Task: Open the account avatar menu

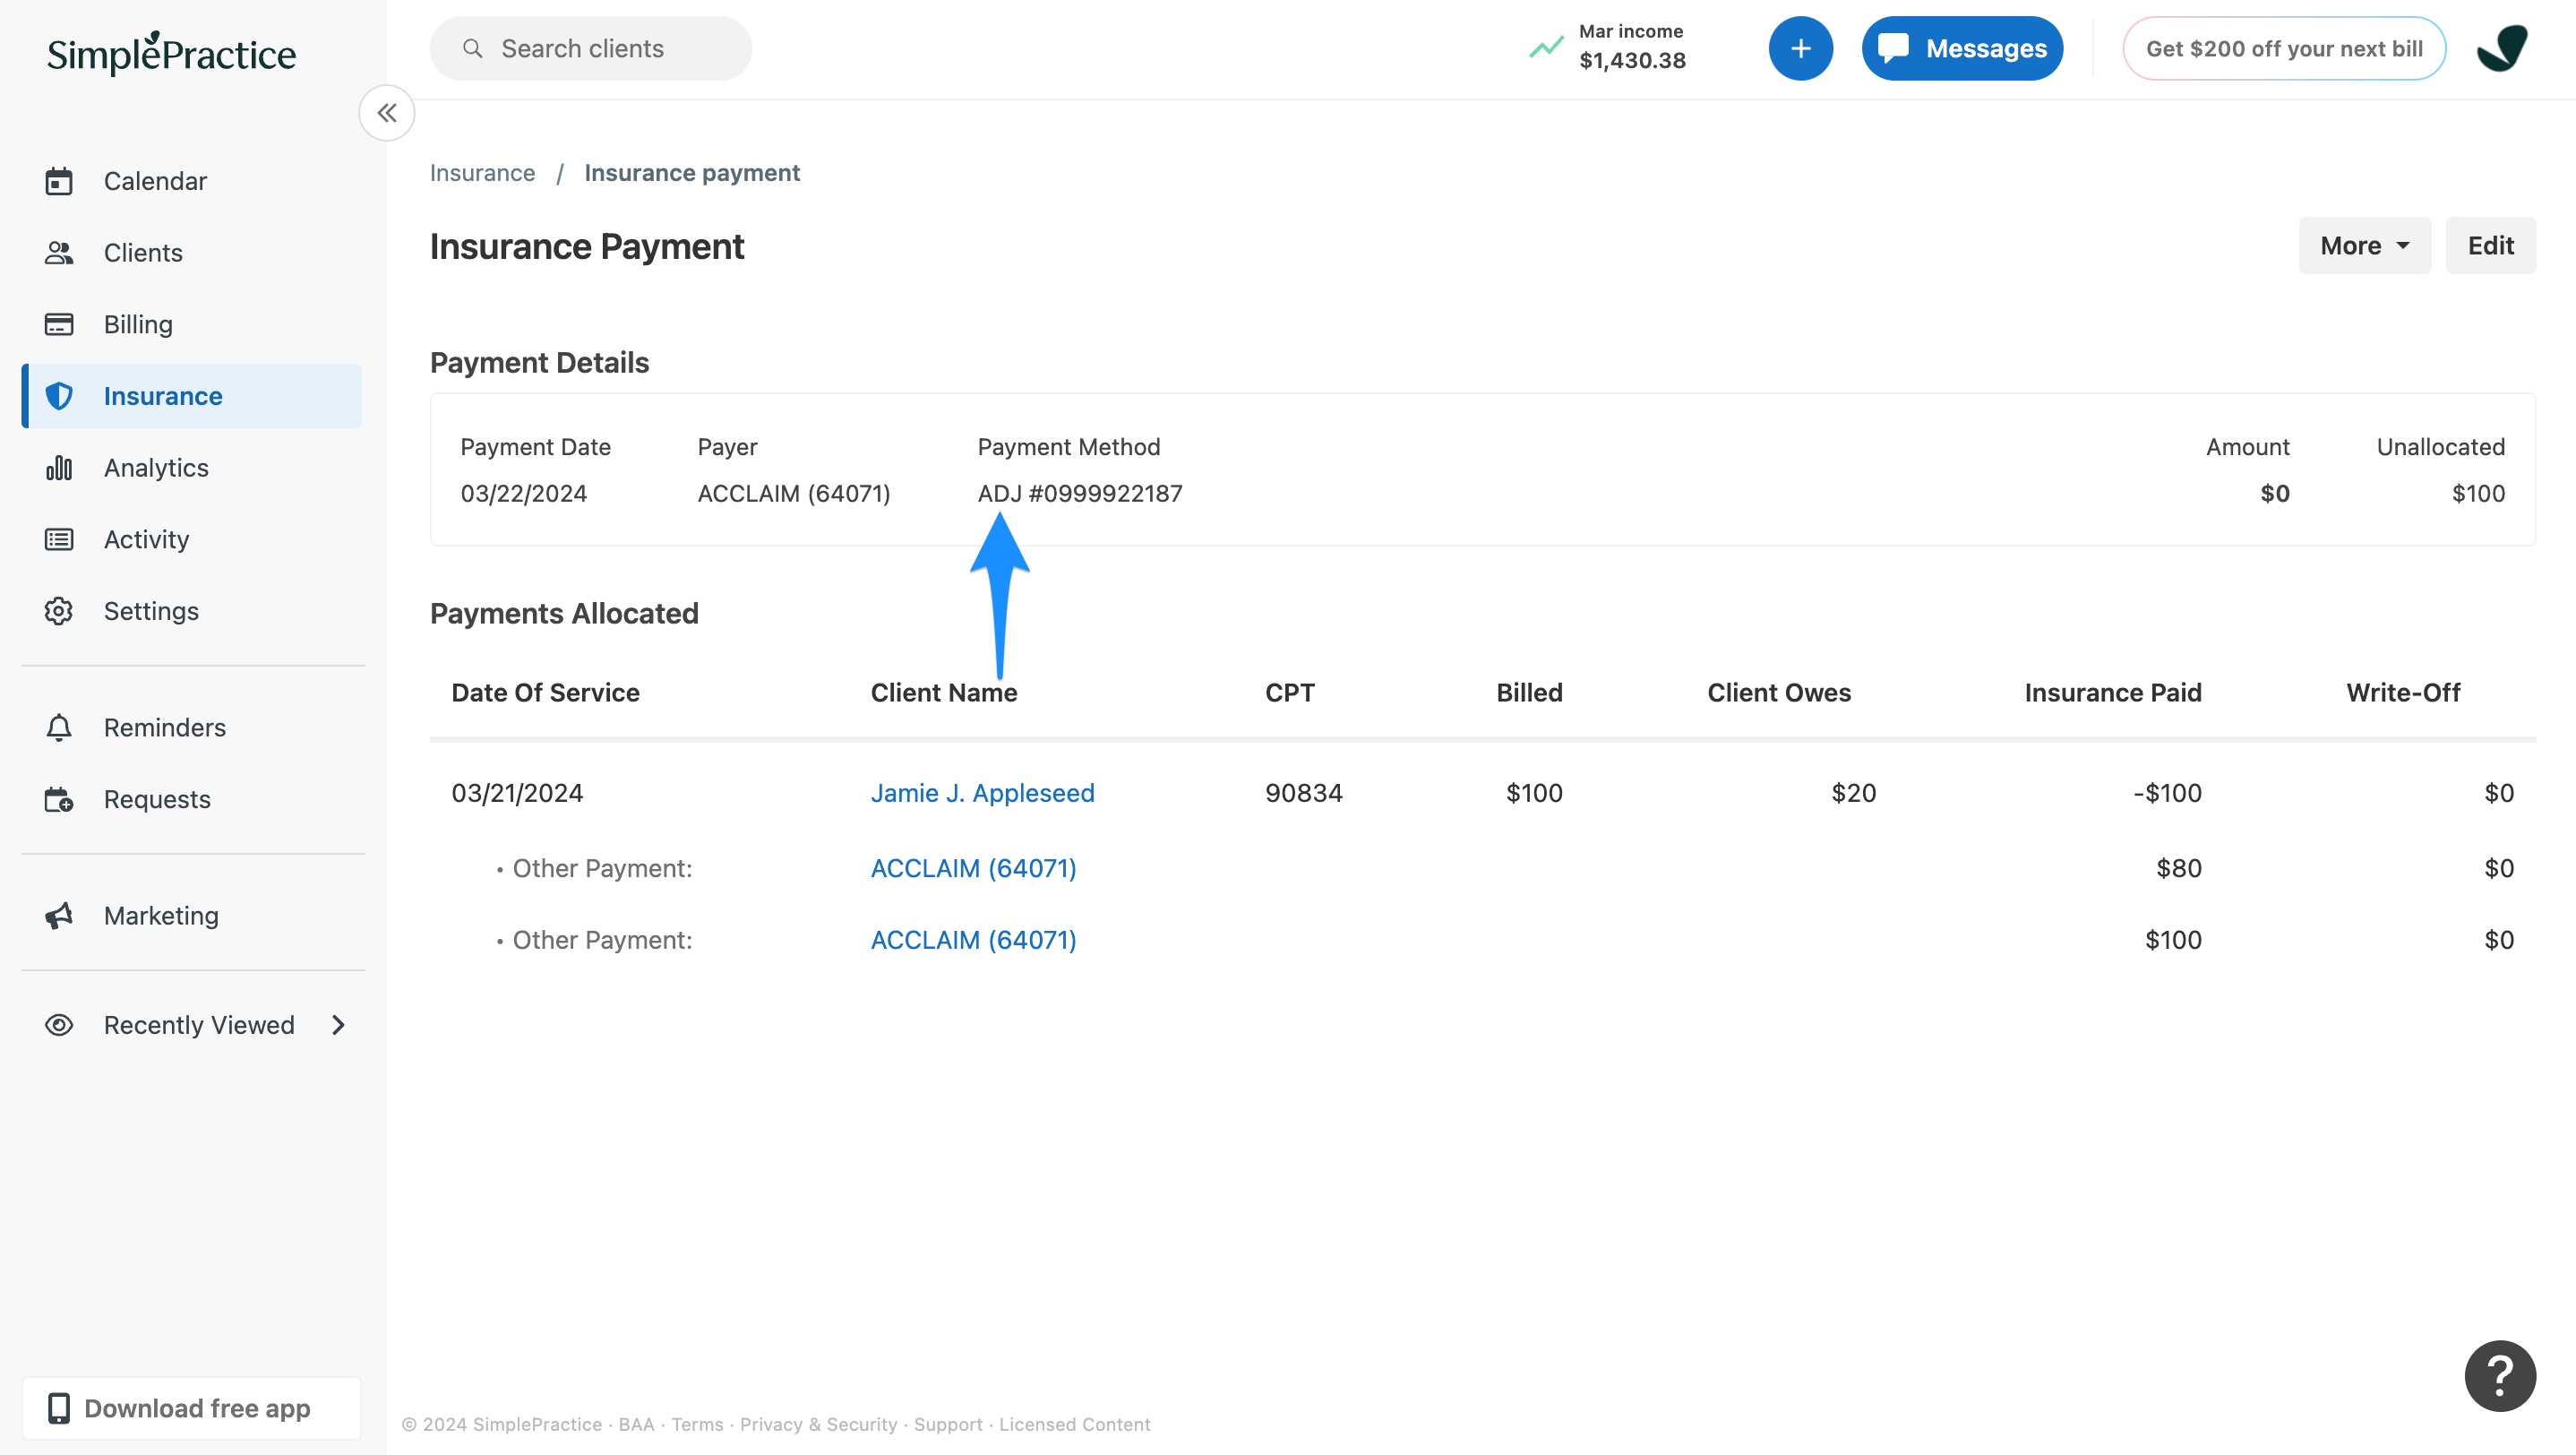Action: point(2502,48)
